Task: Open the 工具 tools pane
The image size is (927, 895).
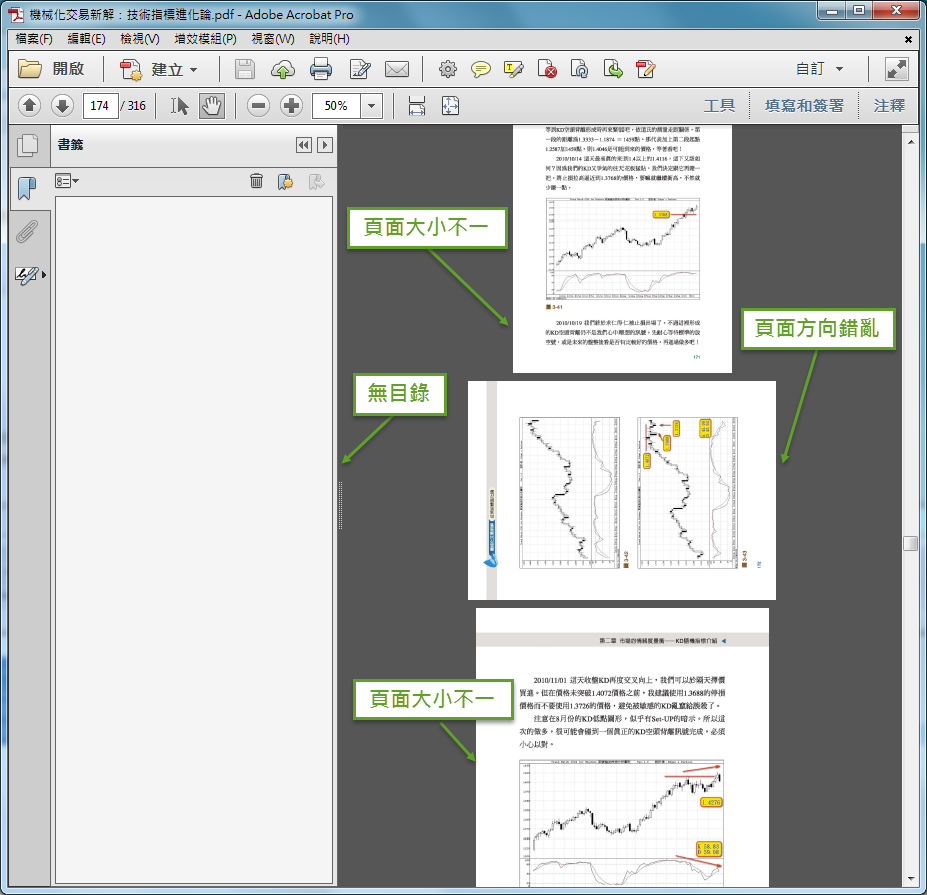Action: point(719,106)
